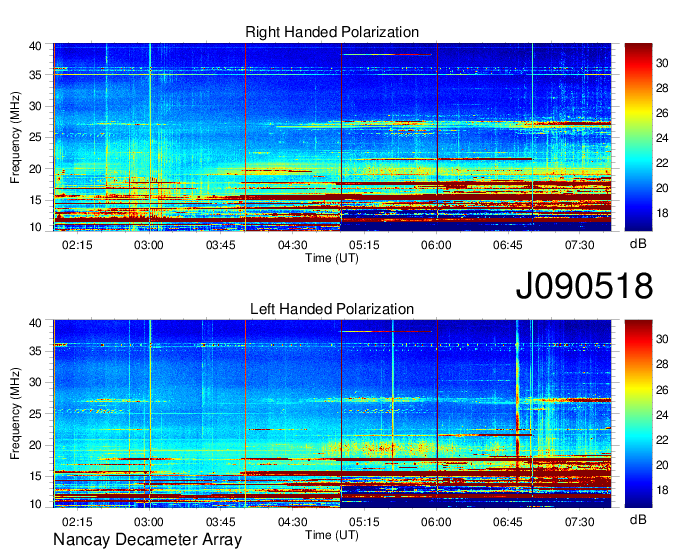Click Time (UT) label under right-handed plot
This screenshot has height=552, width=680.
pyautogui.click(x=332, y=258)
